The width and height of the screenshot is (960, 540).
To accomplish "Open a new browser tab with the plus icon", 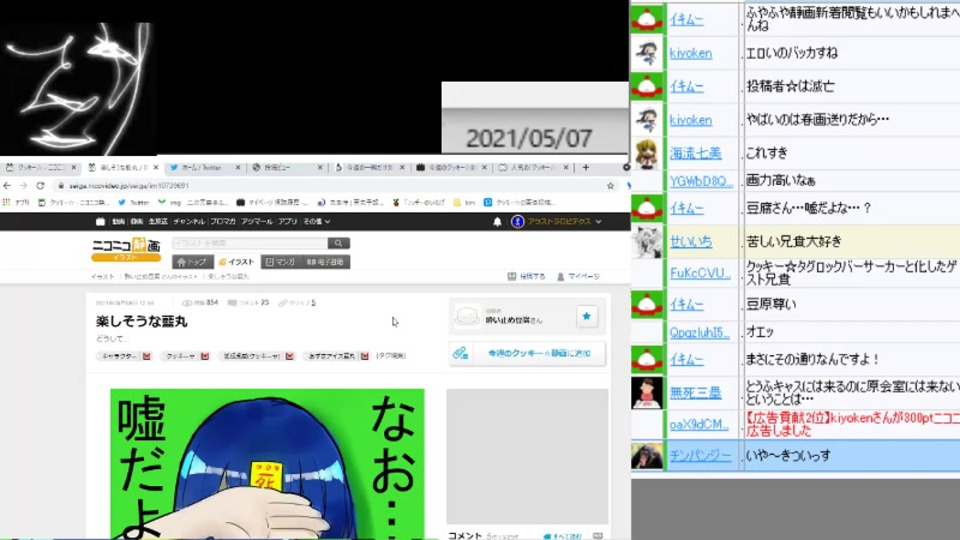I will click(586, 167).
